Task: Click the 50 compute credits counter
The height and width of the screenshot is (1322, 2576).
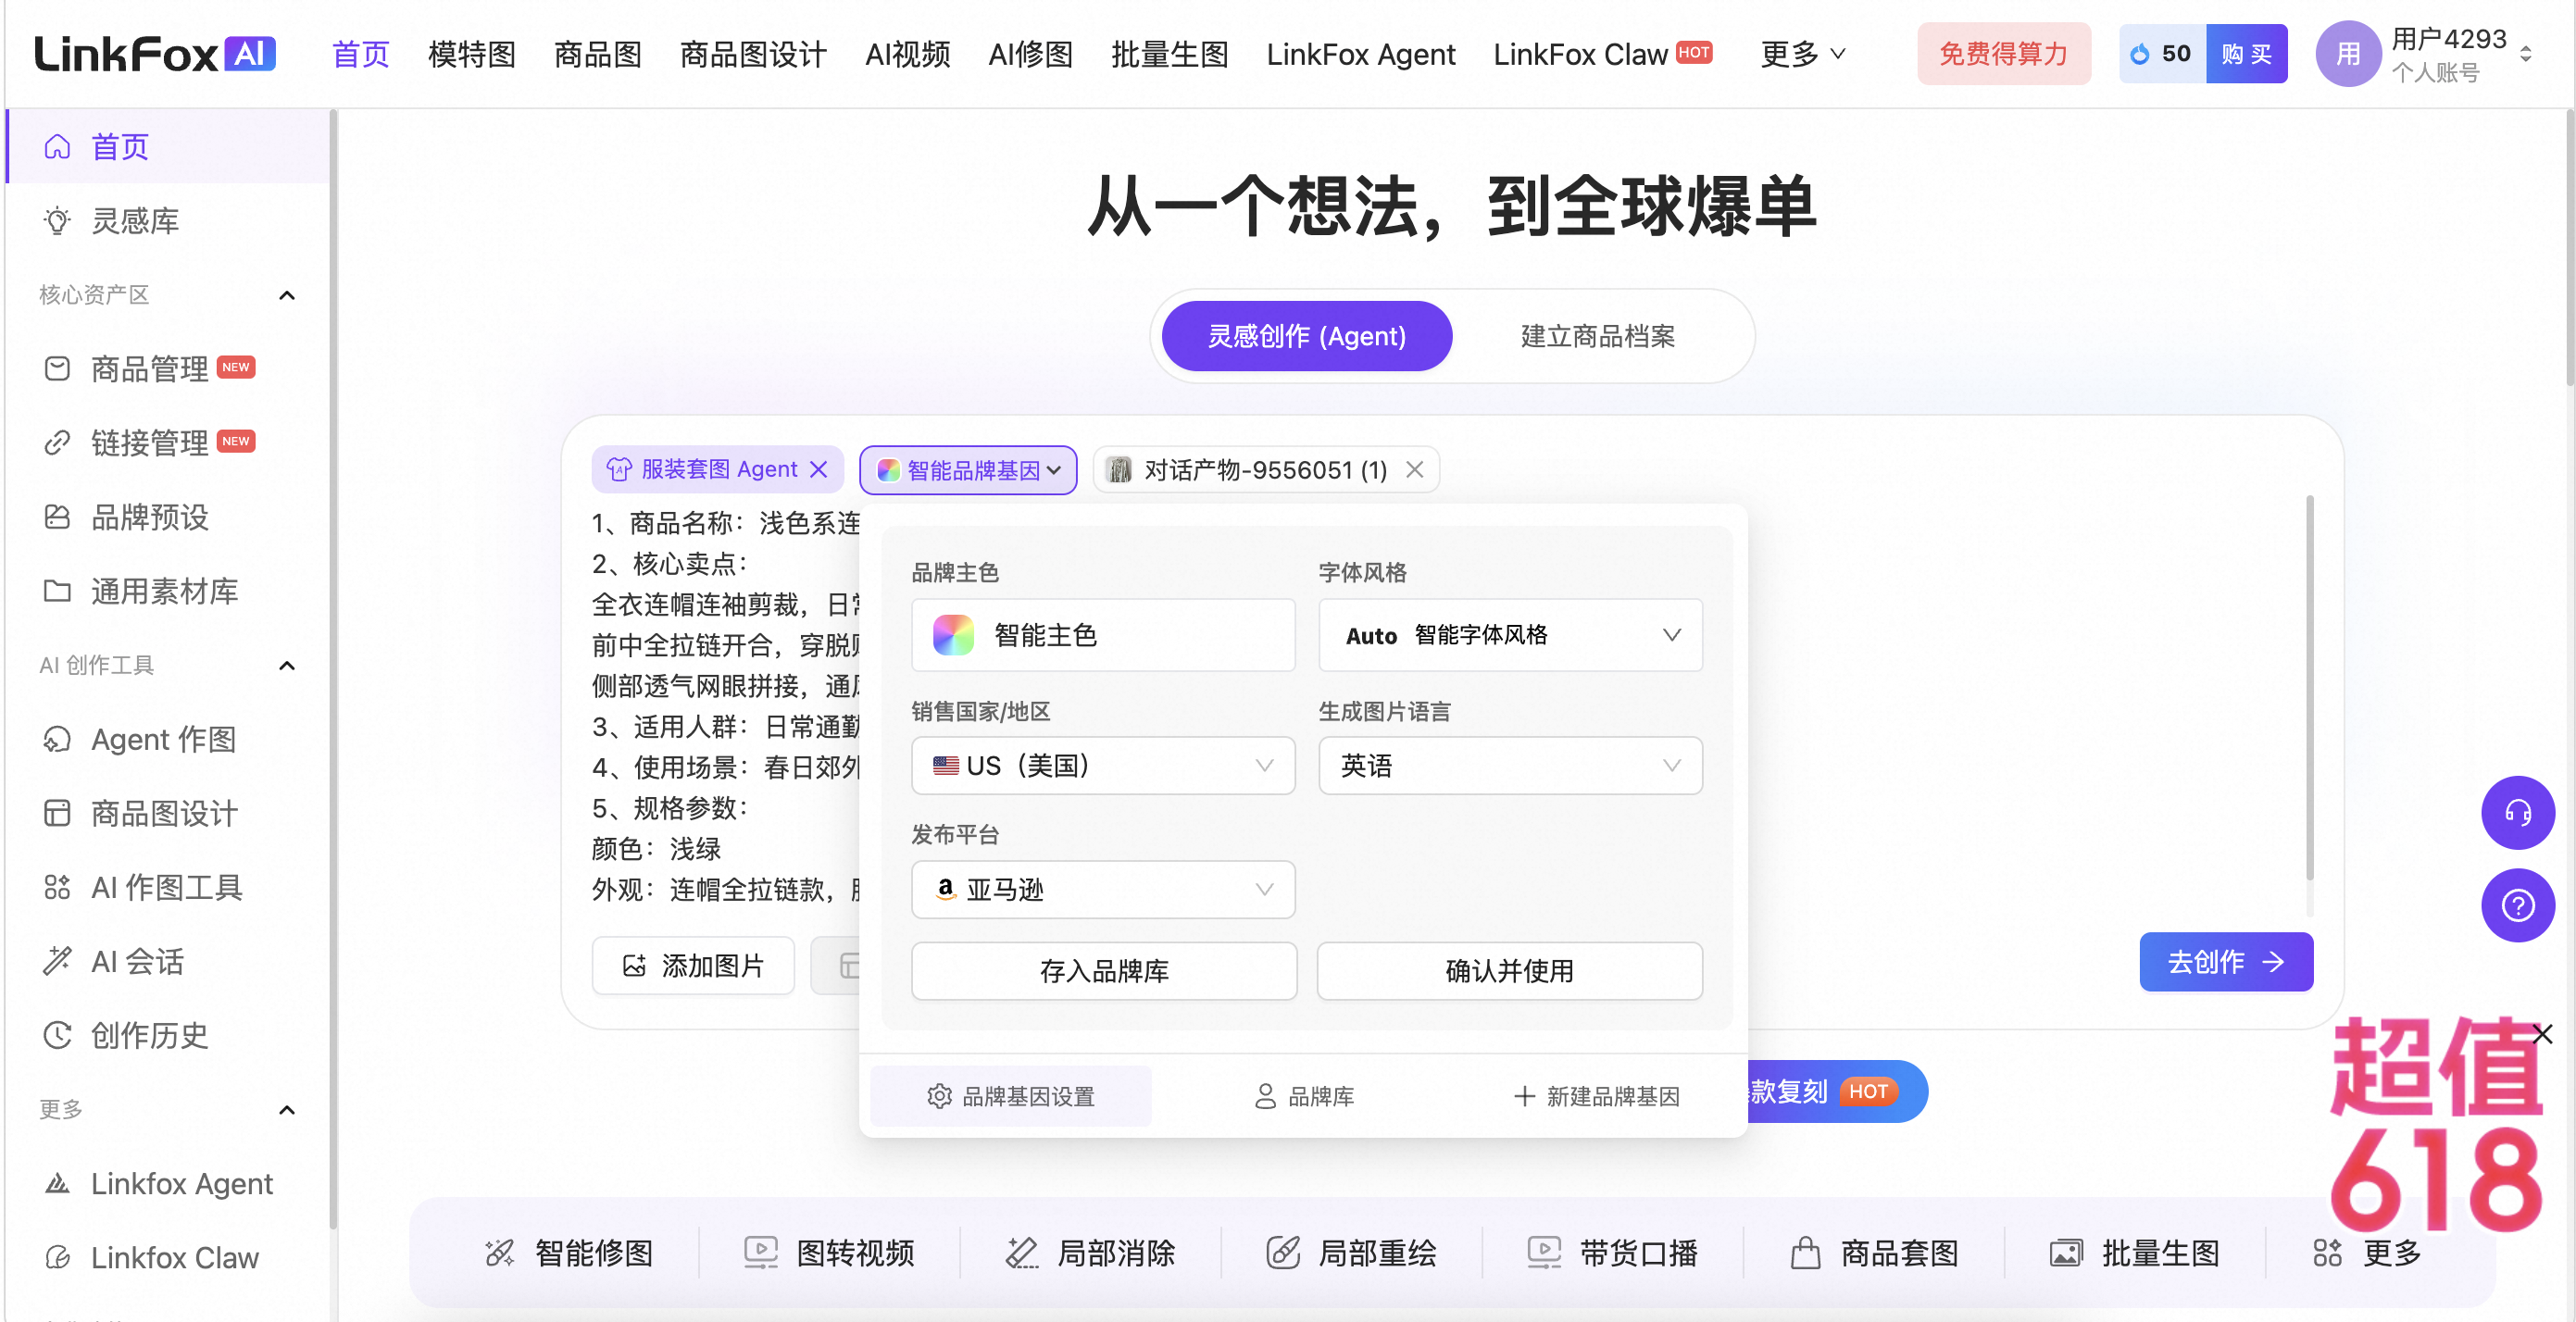Action: click(2163, 54)
